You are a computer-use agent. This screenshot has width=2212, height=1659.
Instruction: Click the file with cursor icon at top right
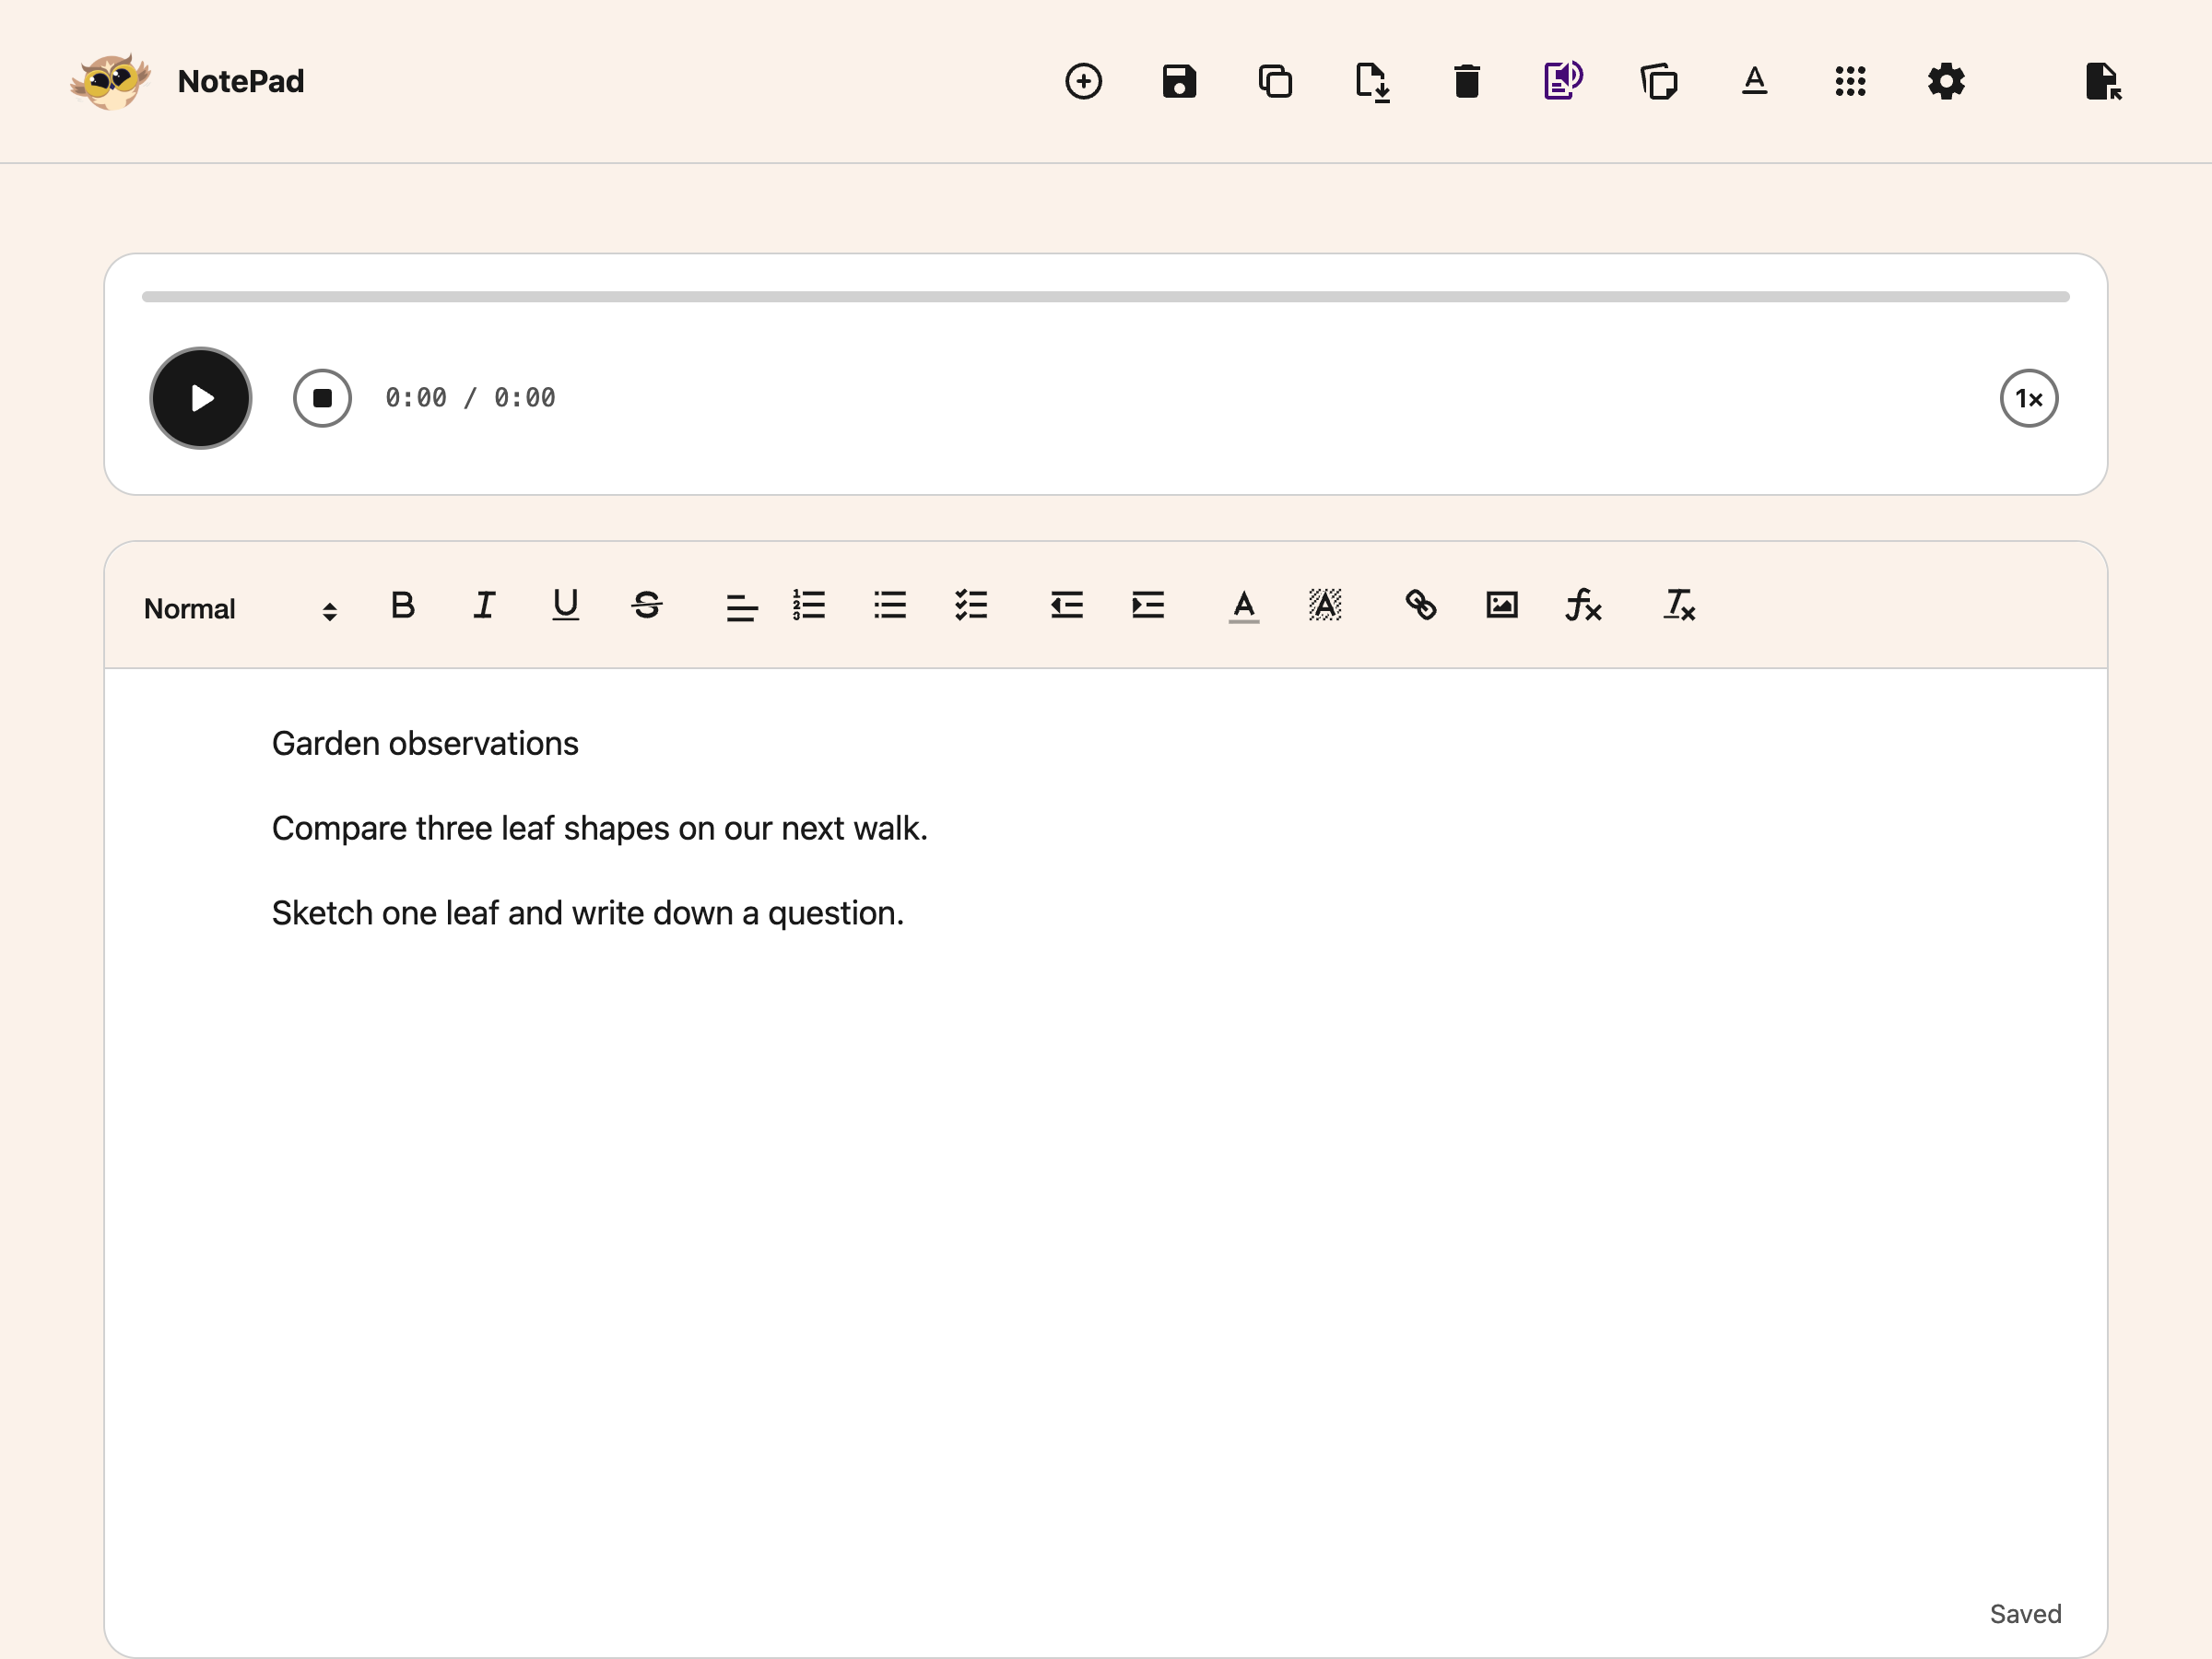[x=2103, y=81]
